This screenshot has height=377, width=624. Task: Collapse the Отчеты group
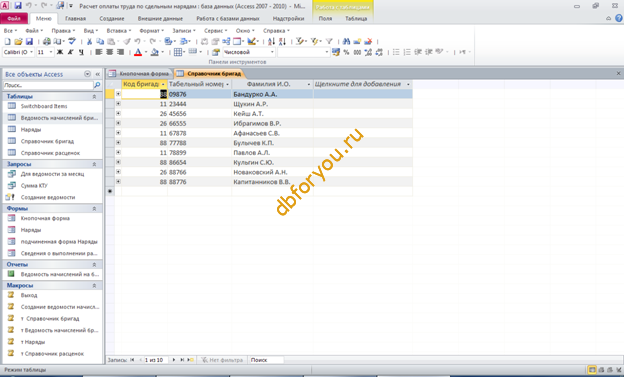(94, 265)
